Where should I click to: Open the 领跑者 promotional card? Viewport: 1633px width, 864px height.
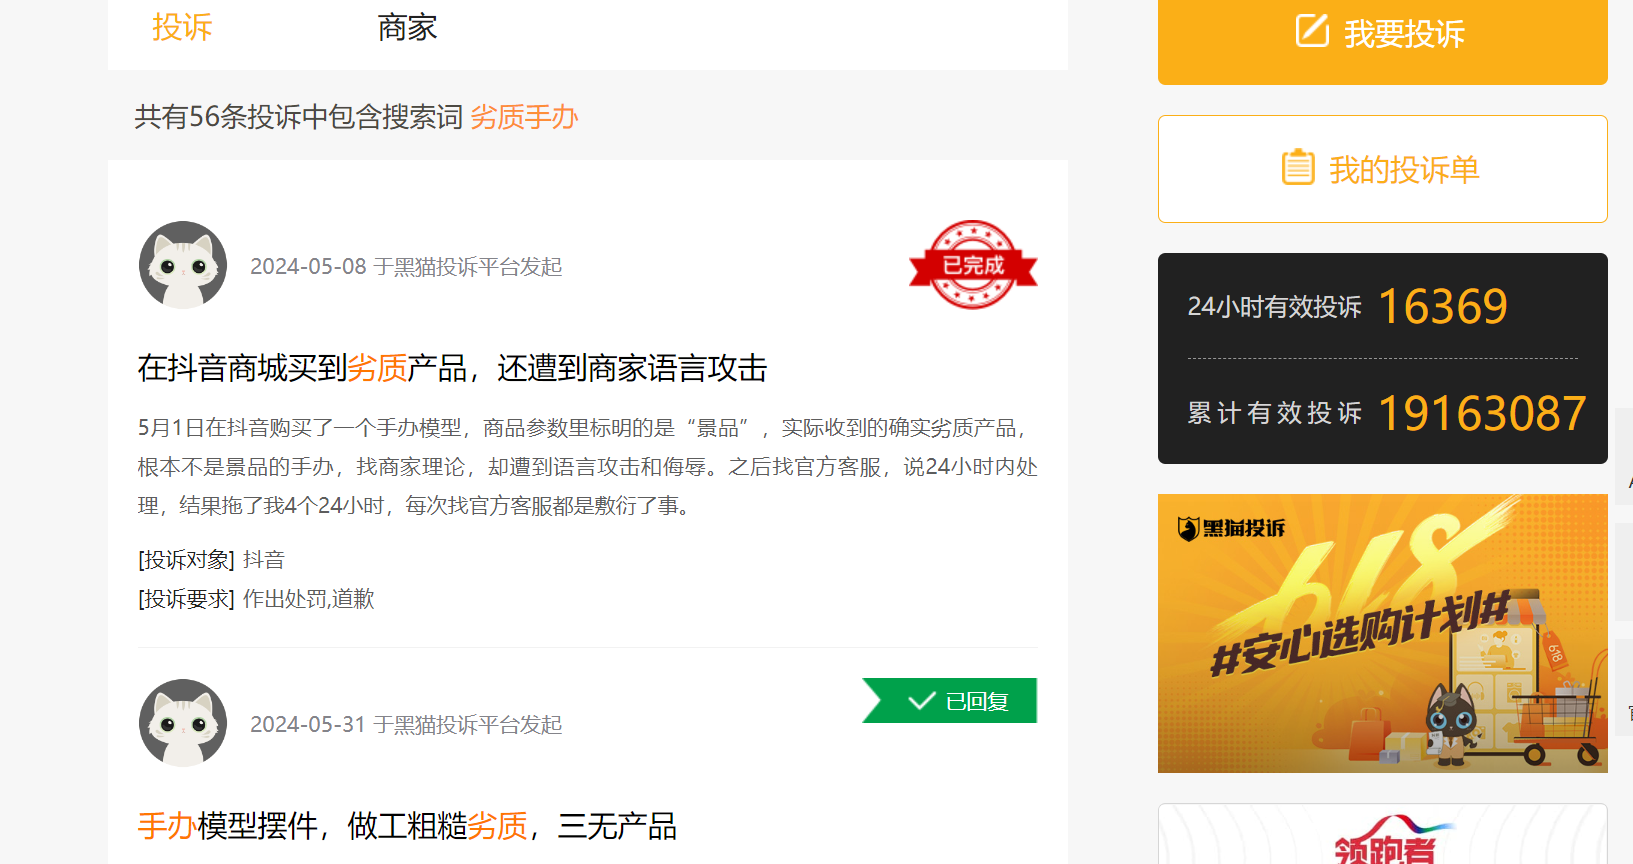click(x=1382, y=834)
